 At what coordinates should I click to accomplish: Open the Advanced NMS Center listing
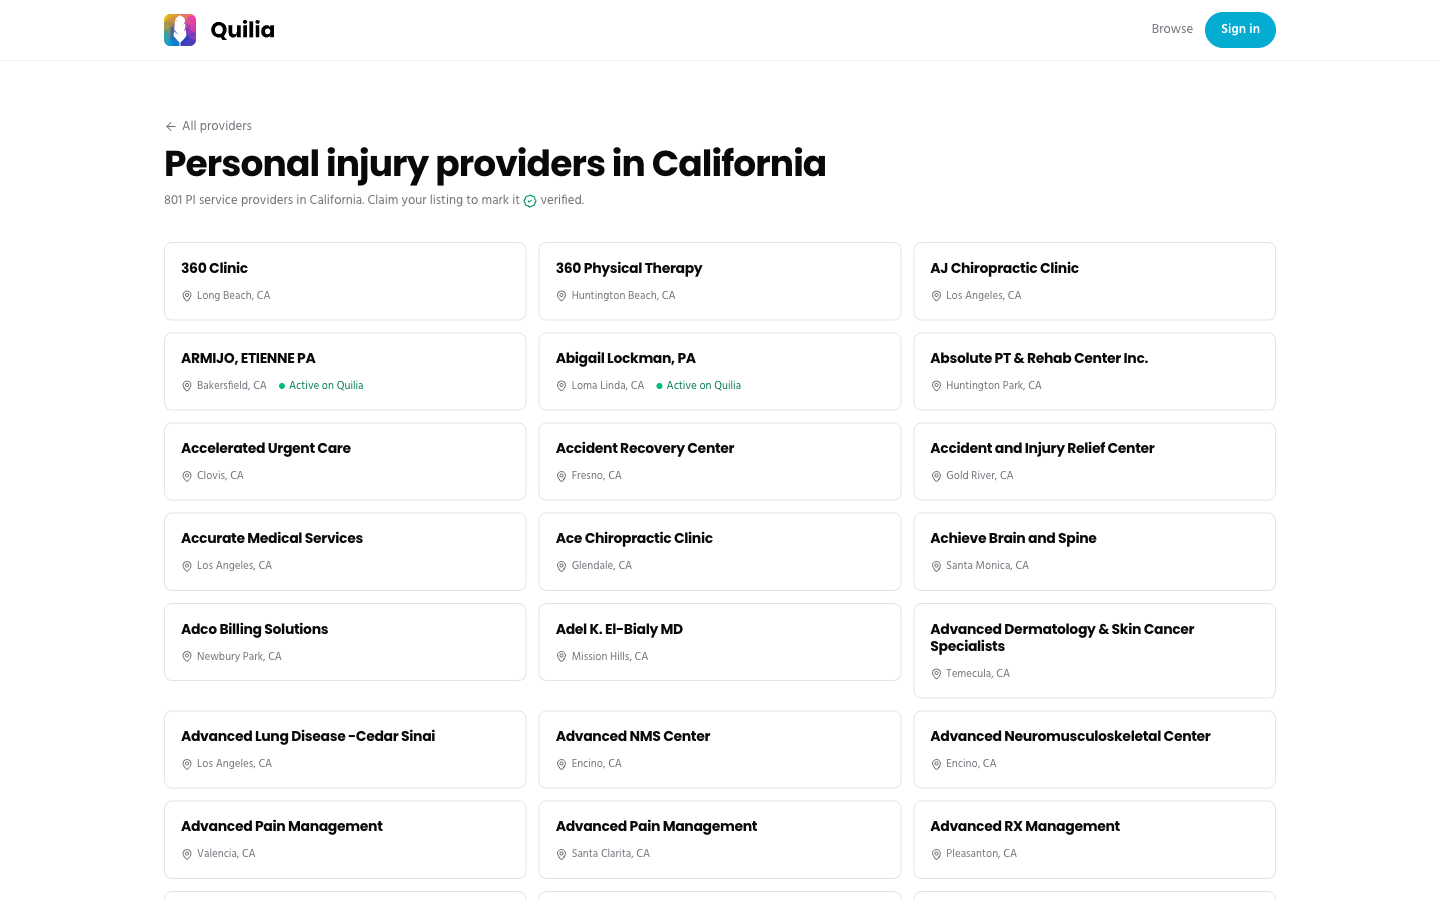pyautogui.click(x=720, y=749)
